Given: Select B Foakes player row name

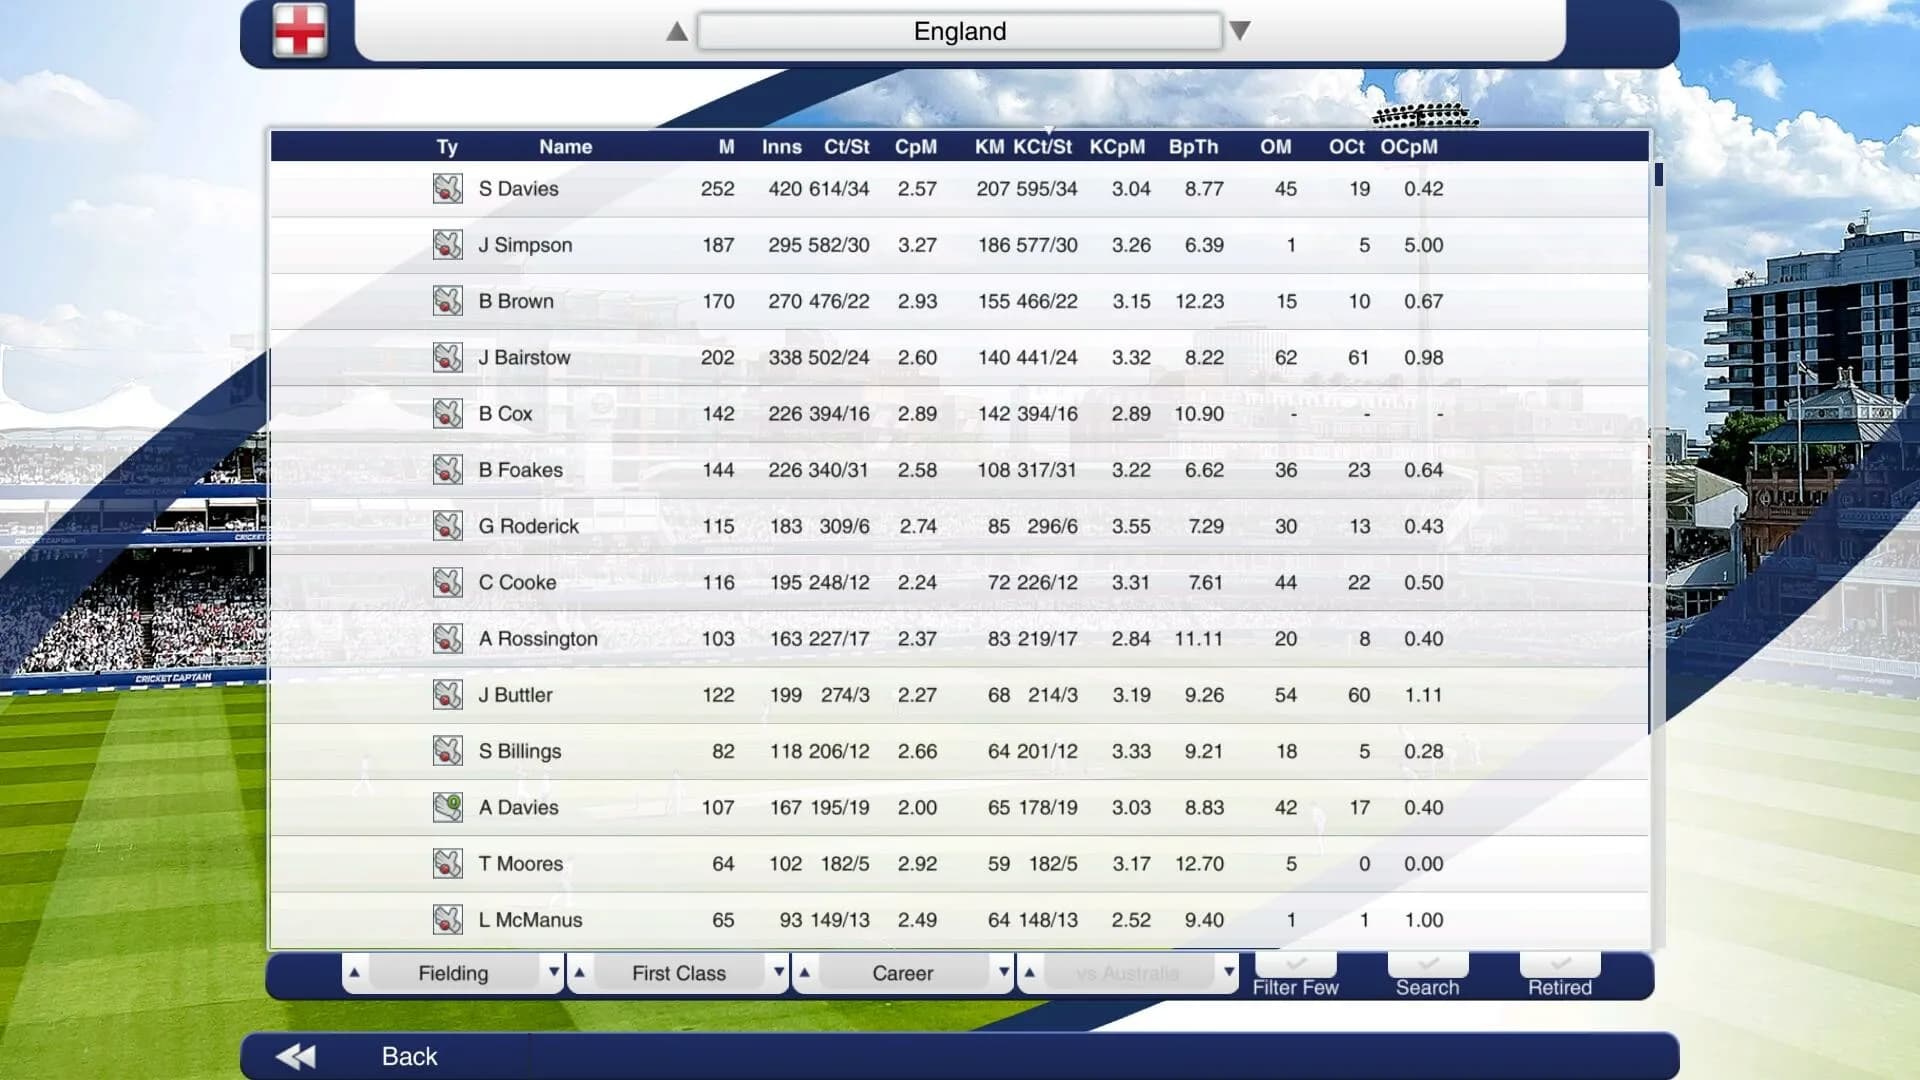Looking at the screenshot, I should click(520, 470).
